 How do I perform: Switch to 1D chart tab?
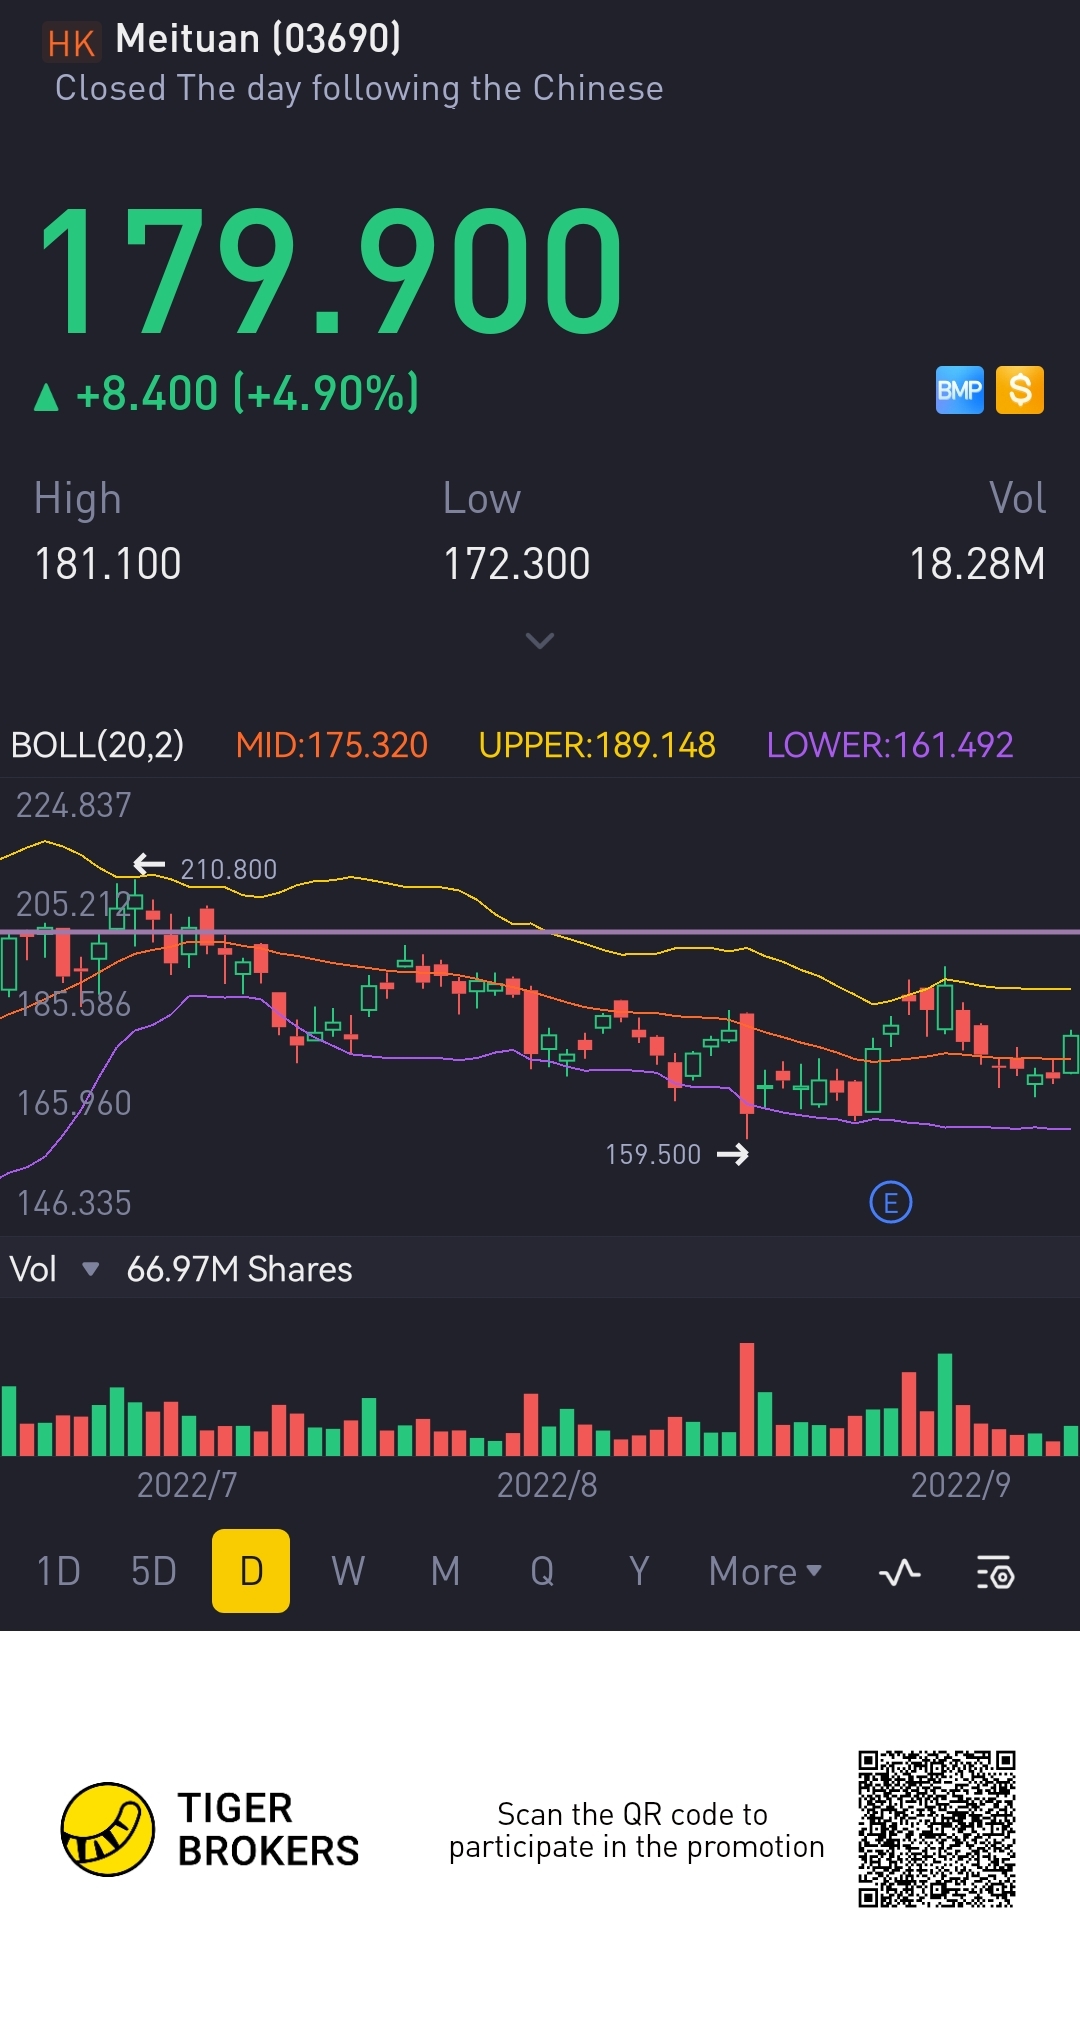tap(58, 1572)
